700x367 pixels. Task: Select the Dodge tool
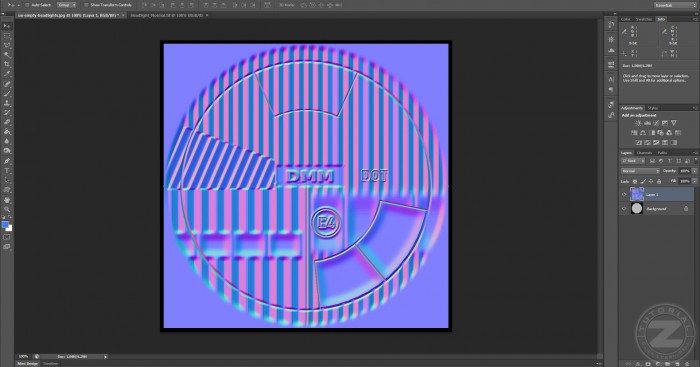(x=7, y=151)
